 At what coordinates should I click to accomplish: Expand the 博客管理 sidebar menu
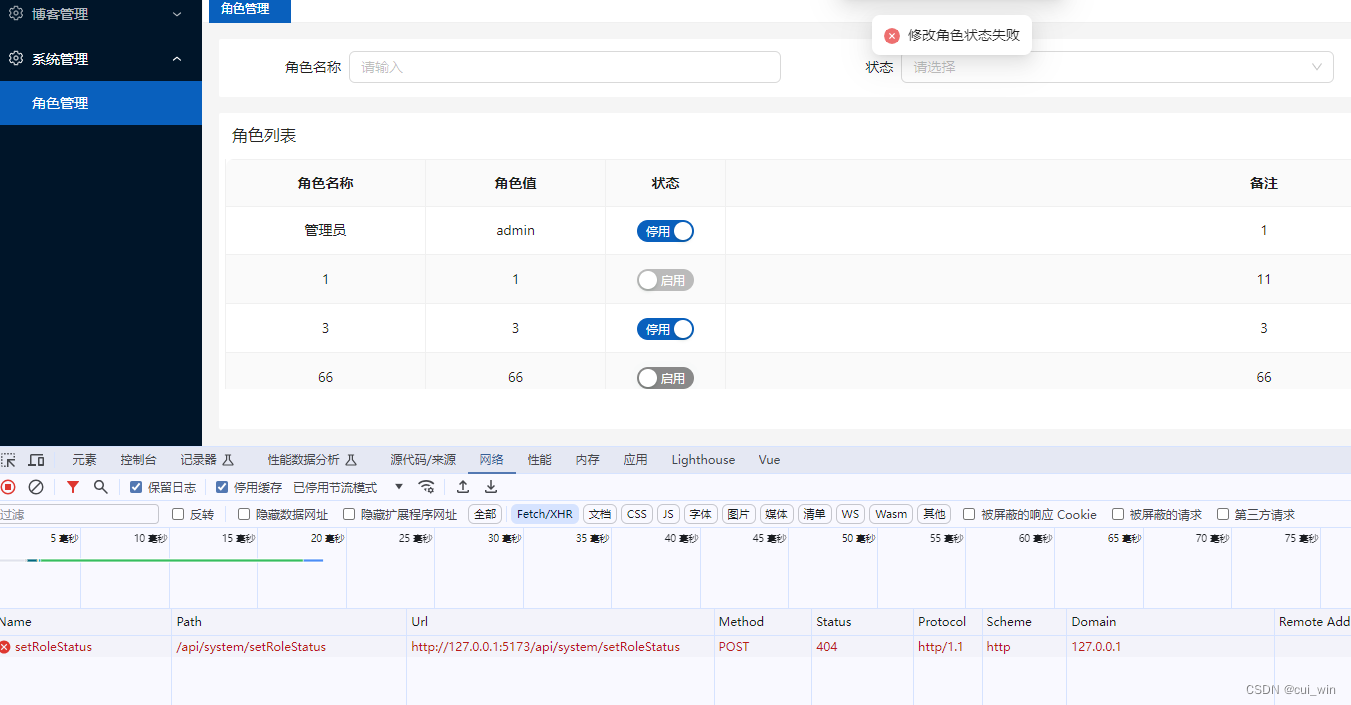(x=101, y=14)
